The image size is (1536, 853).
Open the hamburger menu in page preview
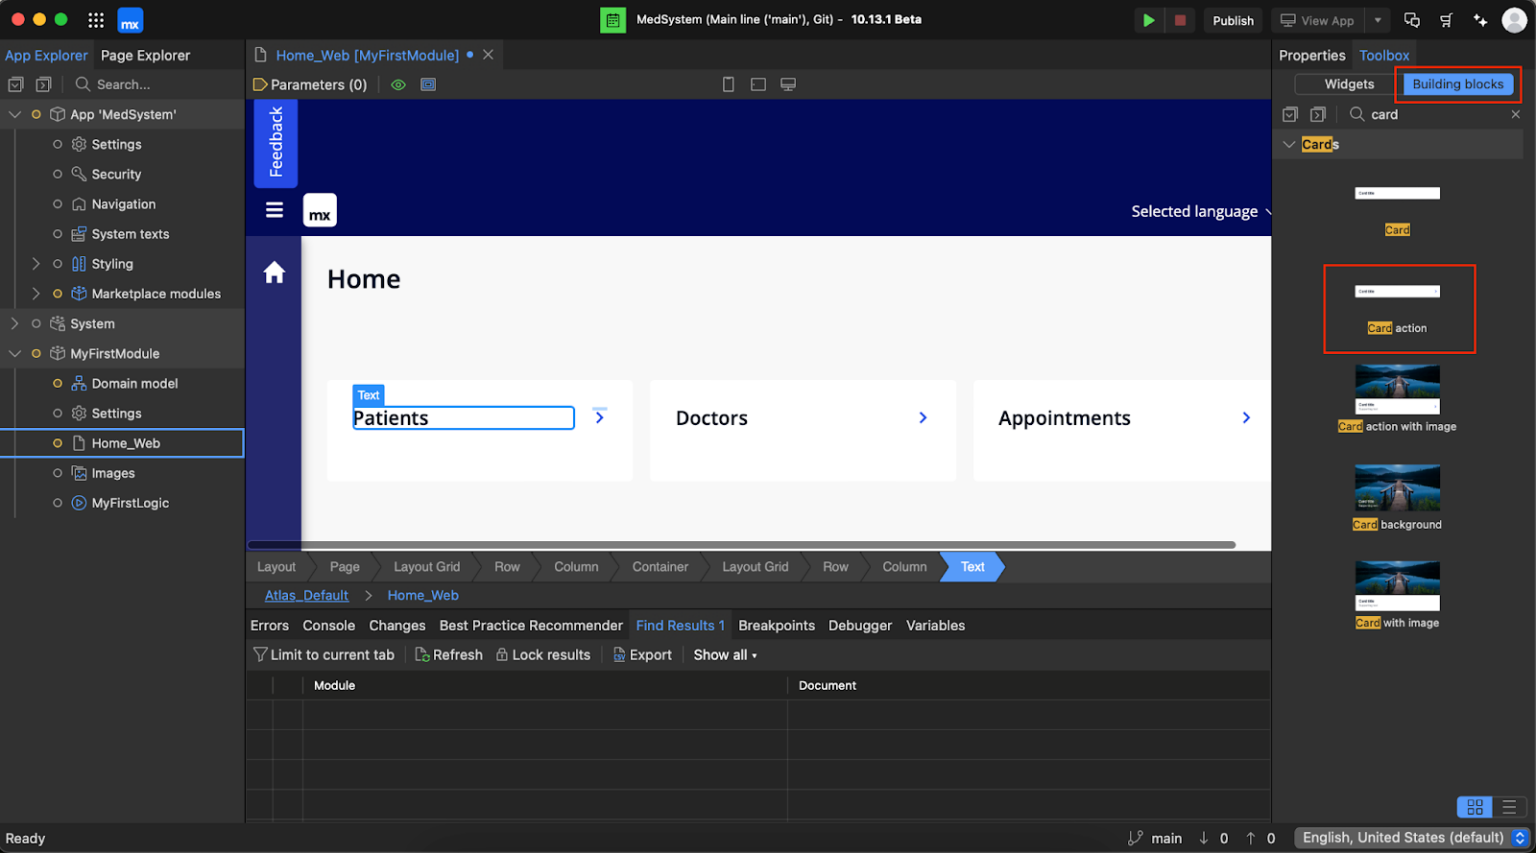[x=274, y=210]
